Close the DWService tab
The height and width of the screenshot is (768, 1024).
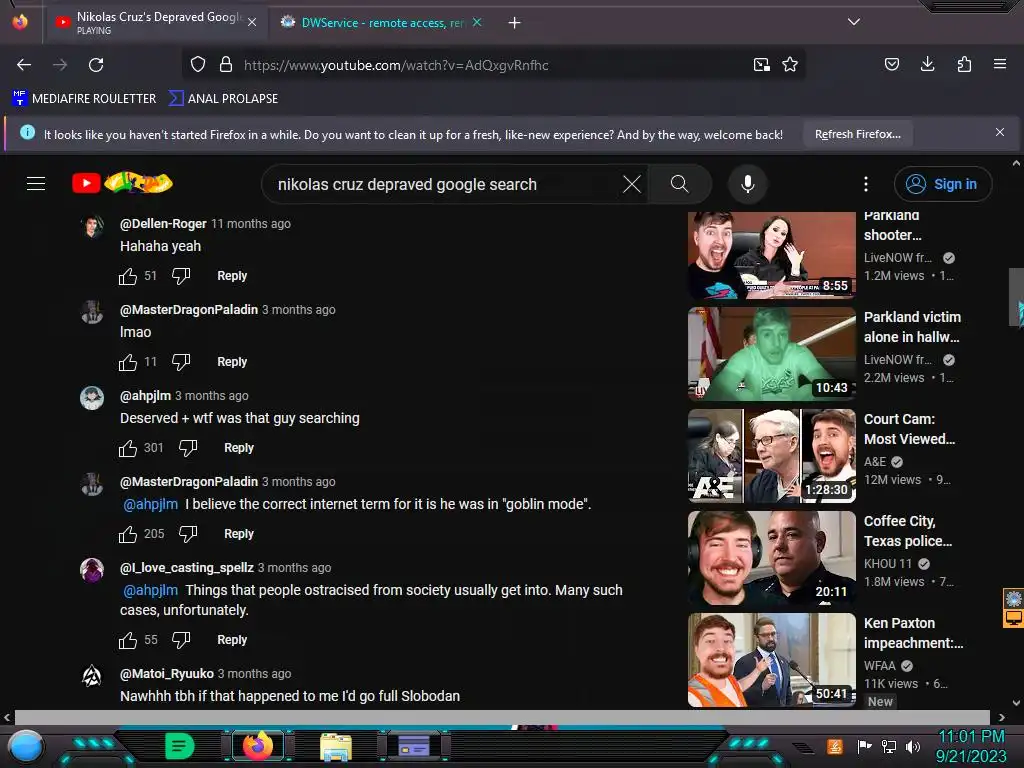[477, 22]
